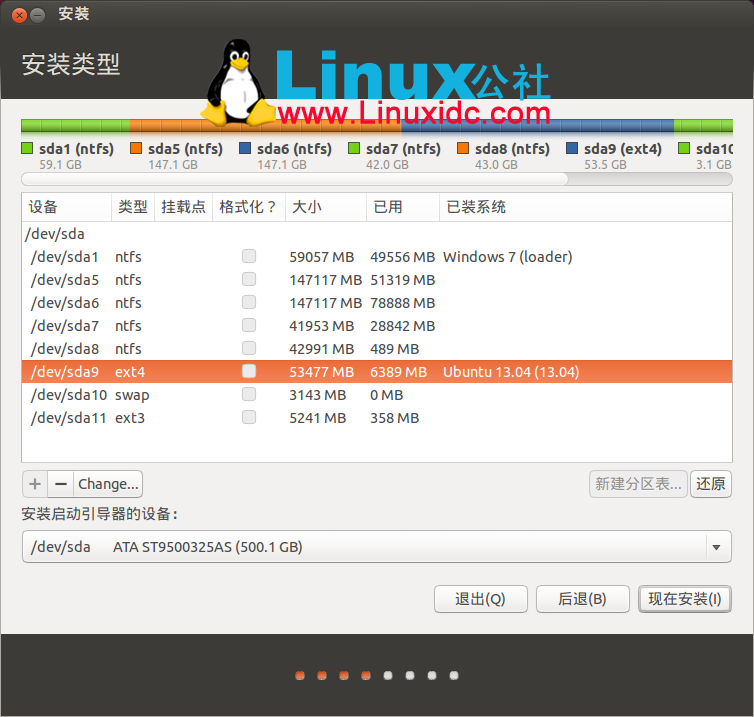Click the blue sda6 (ntfs) legend swatch
The image size is (754, 717).
245,148
